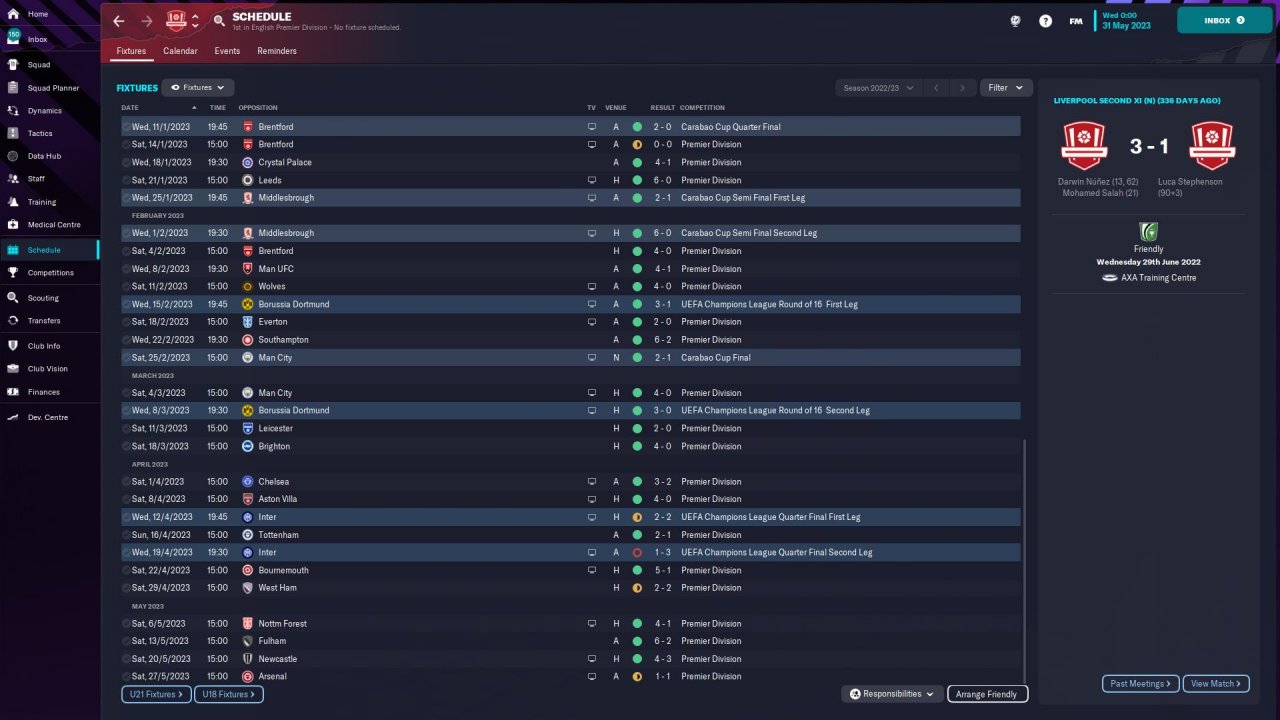
Task: Open the FM menu in the header
Action: click(x=1076, y=21)
